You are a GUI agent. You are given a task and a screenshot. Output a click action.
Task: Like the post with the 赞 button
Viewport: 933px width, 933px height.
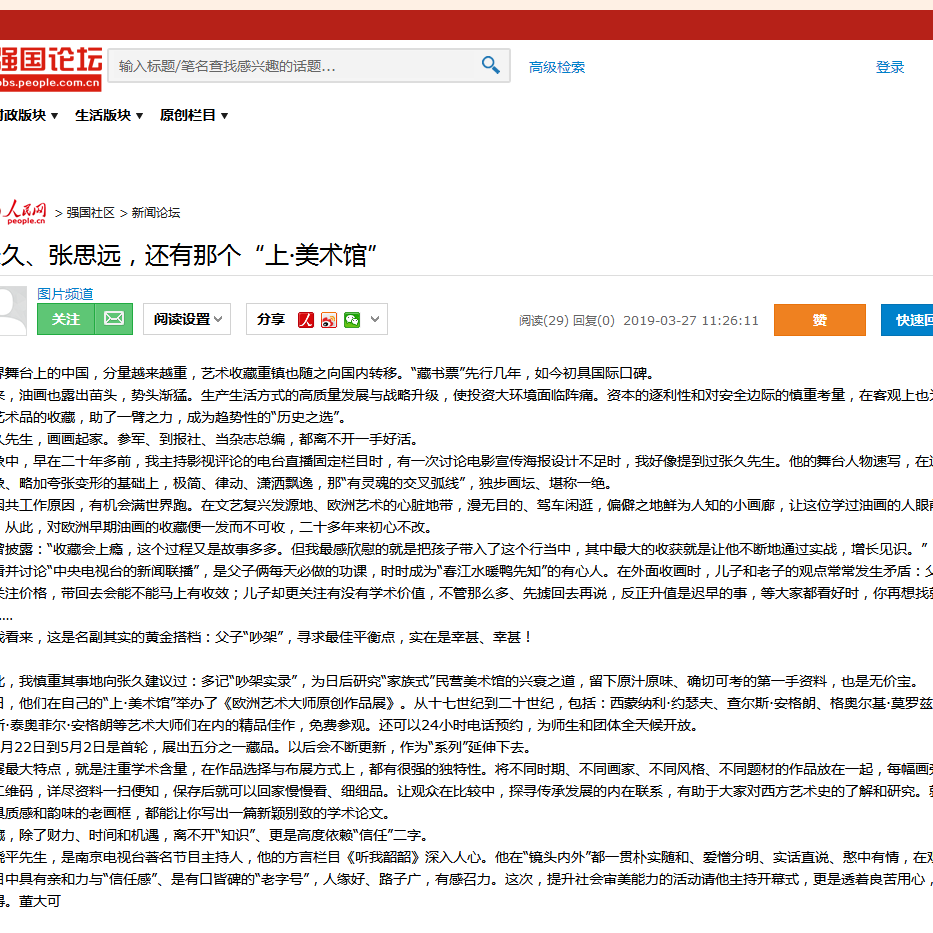pos(819,320)
